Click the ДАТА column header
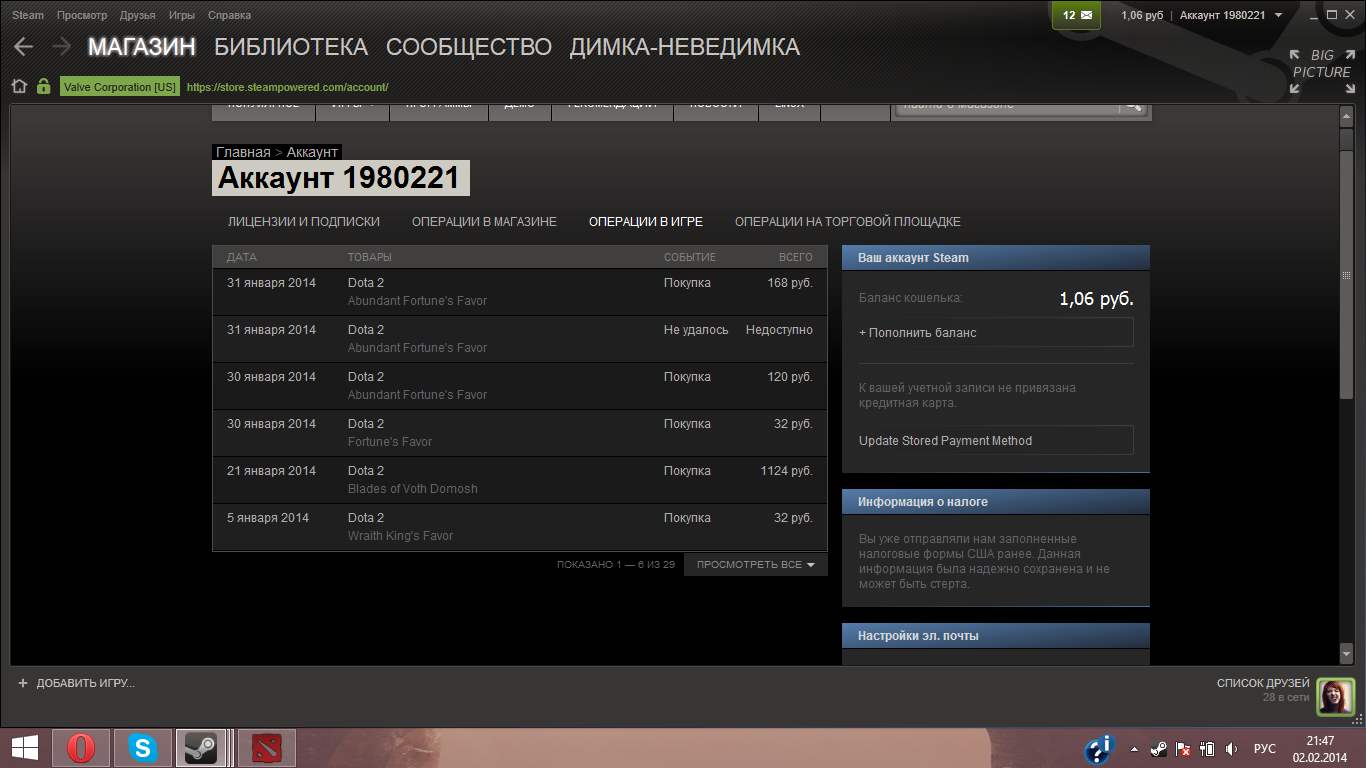The height and width of the screenshot is (768, 1366). [242, 258]
